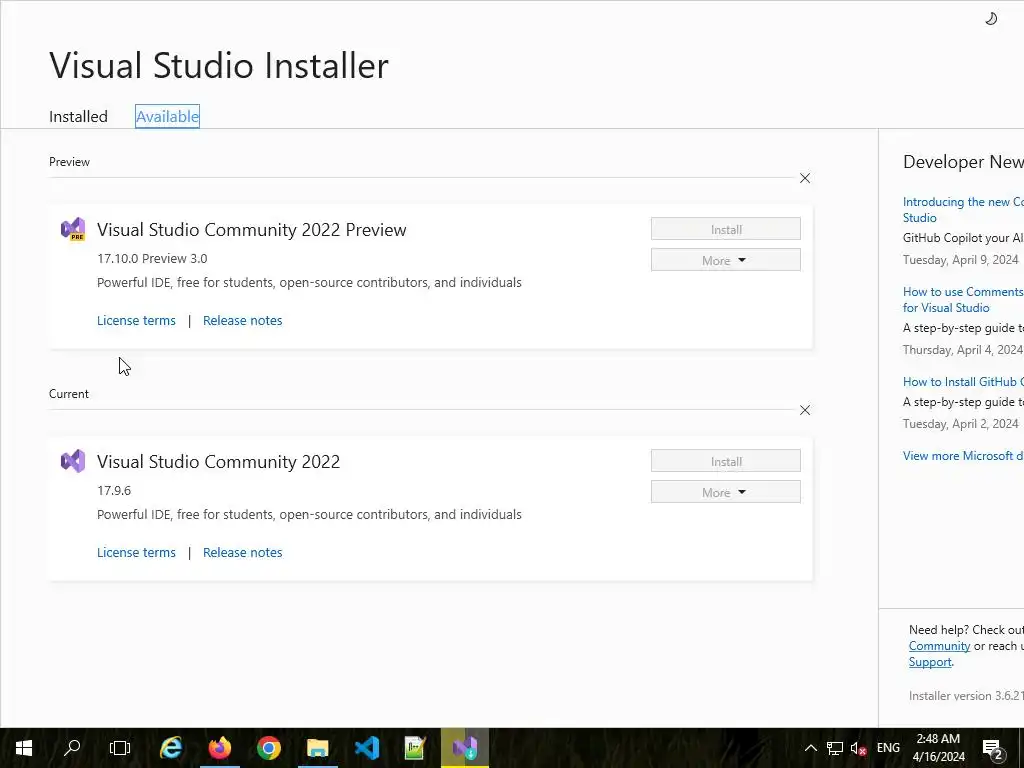Open the Windows Start menu
Image resolution: width=1024 pixels, height=768 pixels.
(24, 748)
